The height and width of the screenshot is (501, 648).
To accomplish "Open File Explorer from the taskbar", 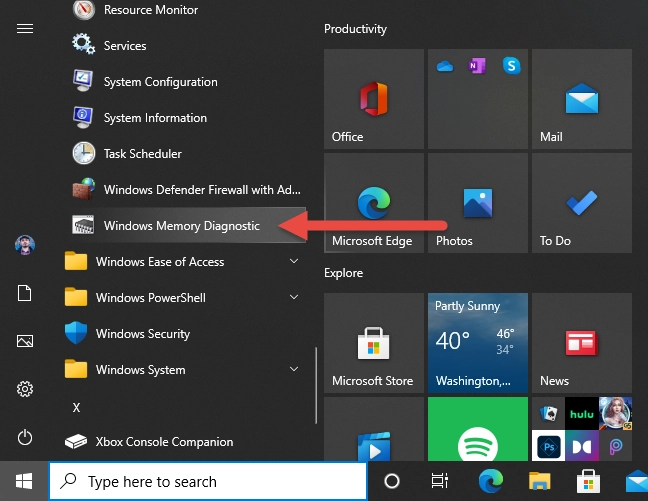I will coord(539,481).
